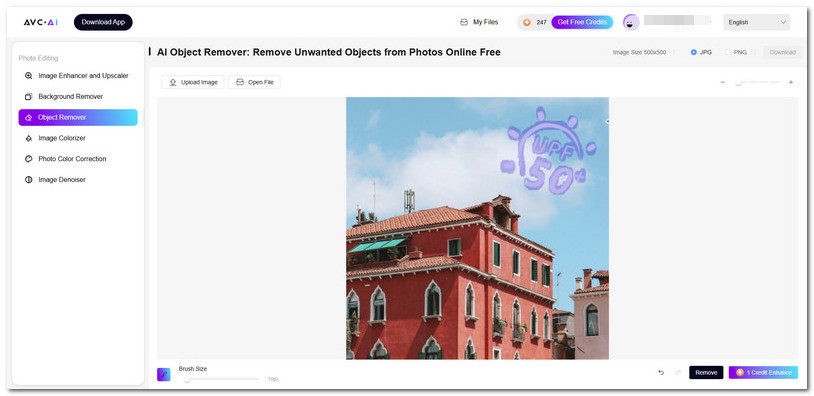Click the 1 Credit Enhance button
This screenshot has height=396, width=814.
point(763,373)
